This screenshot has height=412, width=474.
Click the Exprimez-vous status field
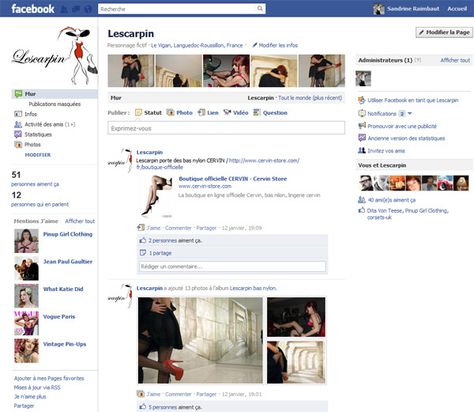(x=226, y=128)
